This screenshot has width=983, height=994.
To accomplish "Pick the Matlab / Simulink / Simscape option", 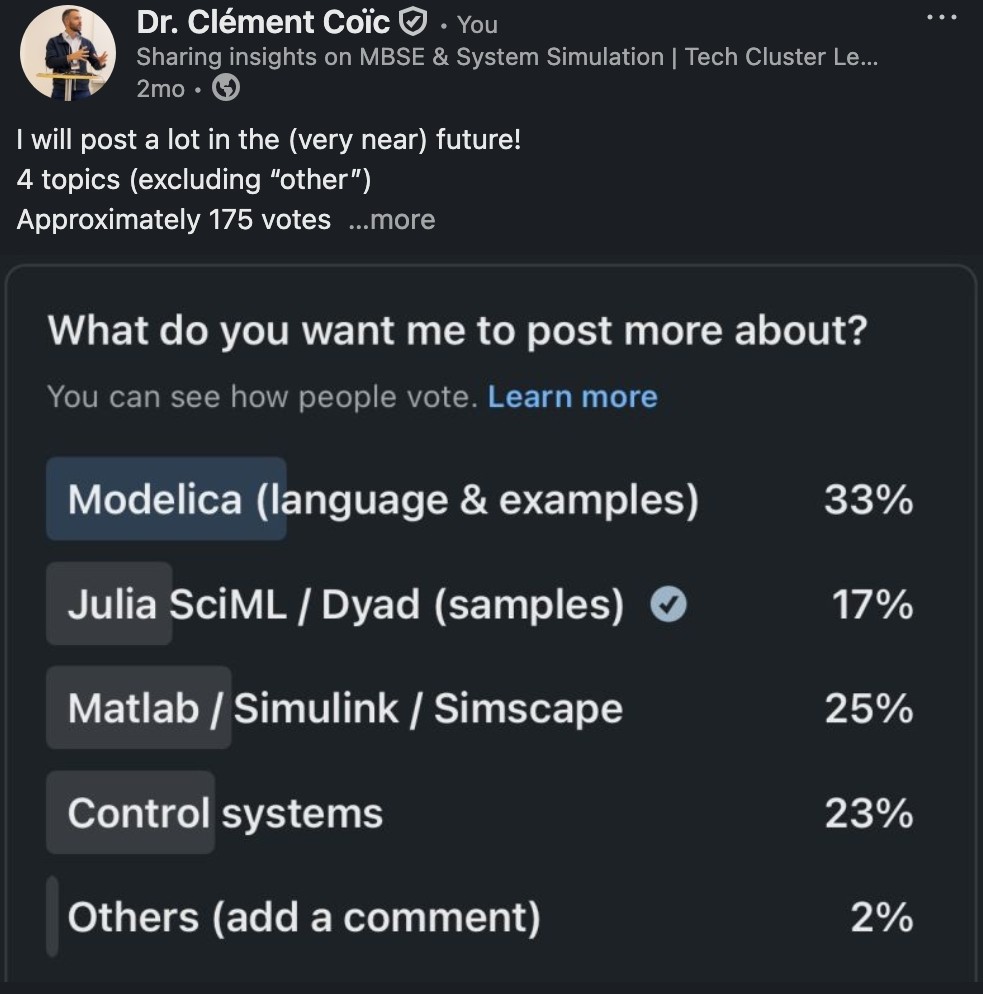I will 345,709.
